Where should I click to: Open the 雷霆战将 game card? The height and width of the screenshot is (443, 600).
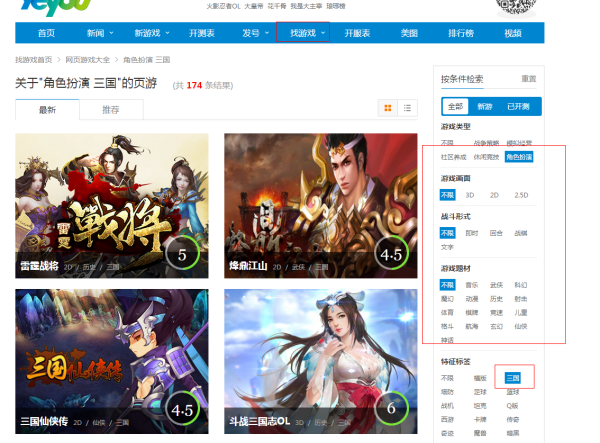(x=112, y=205)
